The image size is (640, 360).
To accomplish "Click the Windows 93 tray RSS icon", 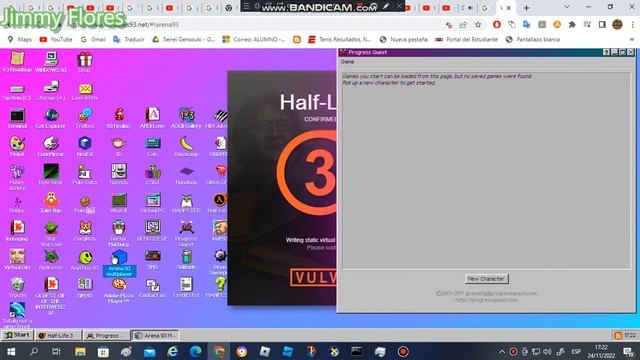I will coord(618,336).
